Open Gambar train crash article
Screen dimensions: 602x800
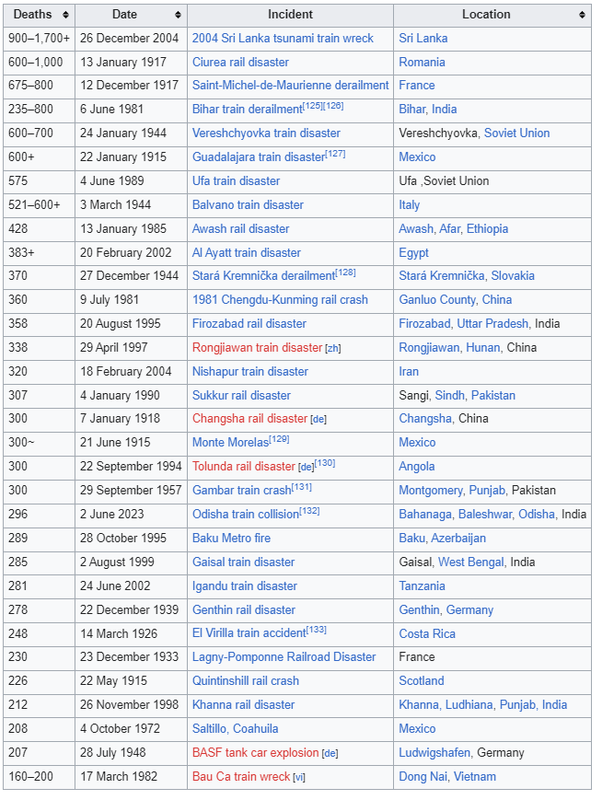(x=241, y=491)
